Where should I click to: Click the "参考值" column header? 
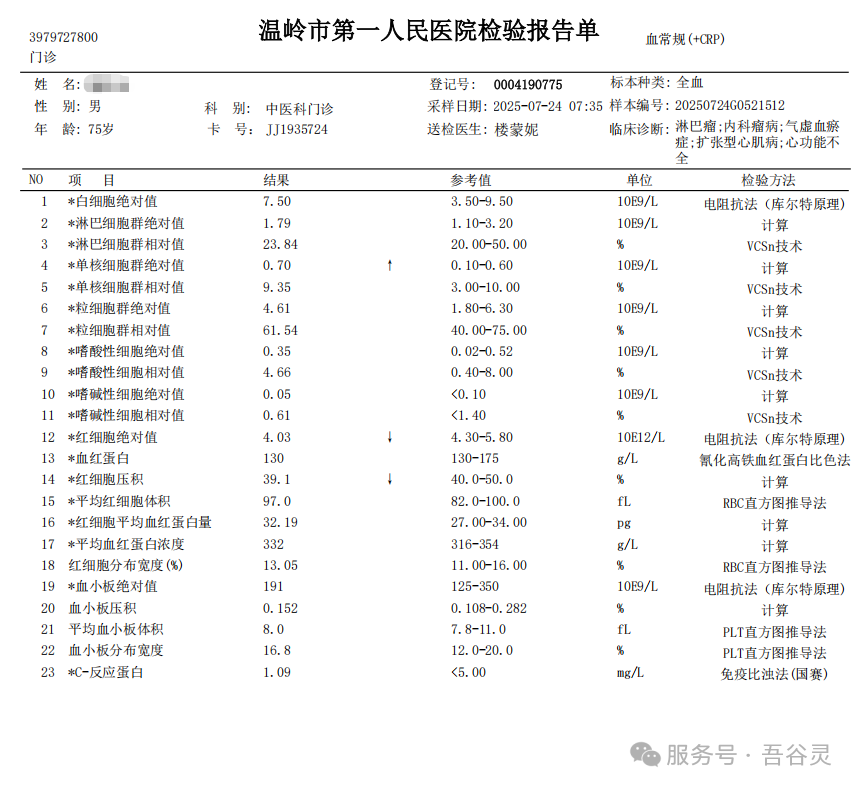(471, 180)
